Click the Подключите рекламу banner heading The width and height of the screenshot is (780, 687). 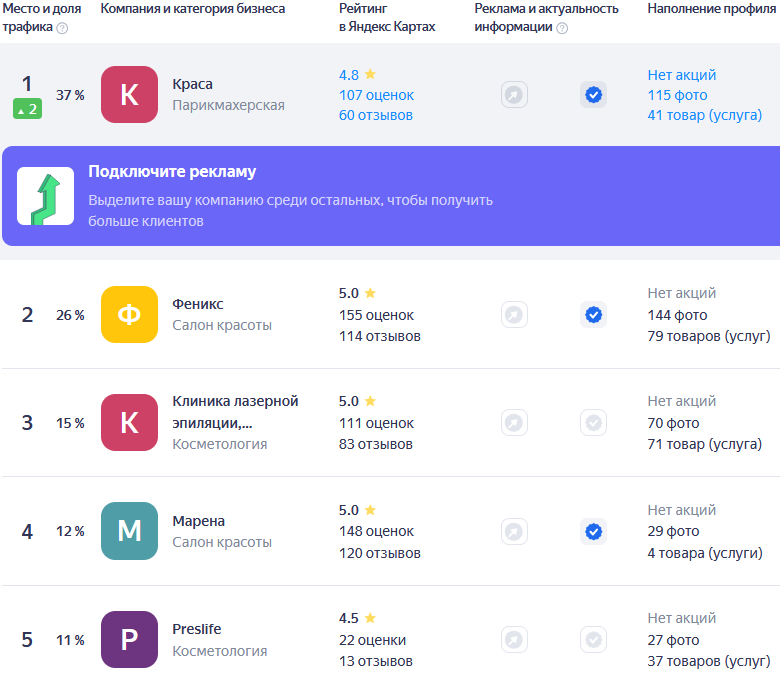click(x=172, y=171)
